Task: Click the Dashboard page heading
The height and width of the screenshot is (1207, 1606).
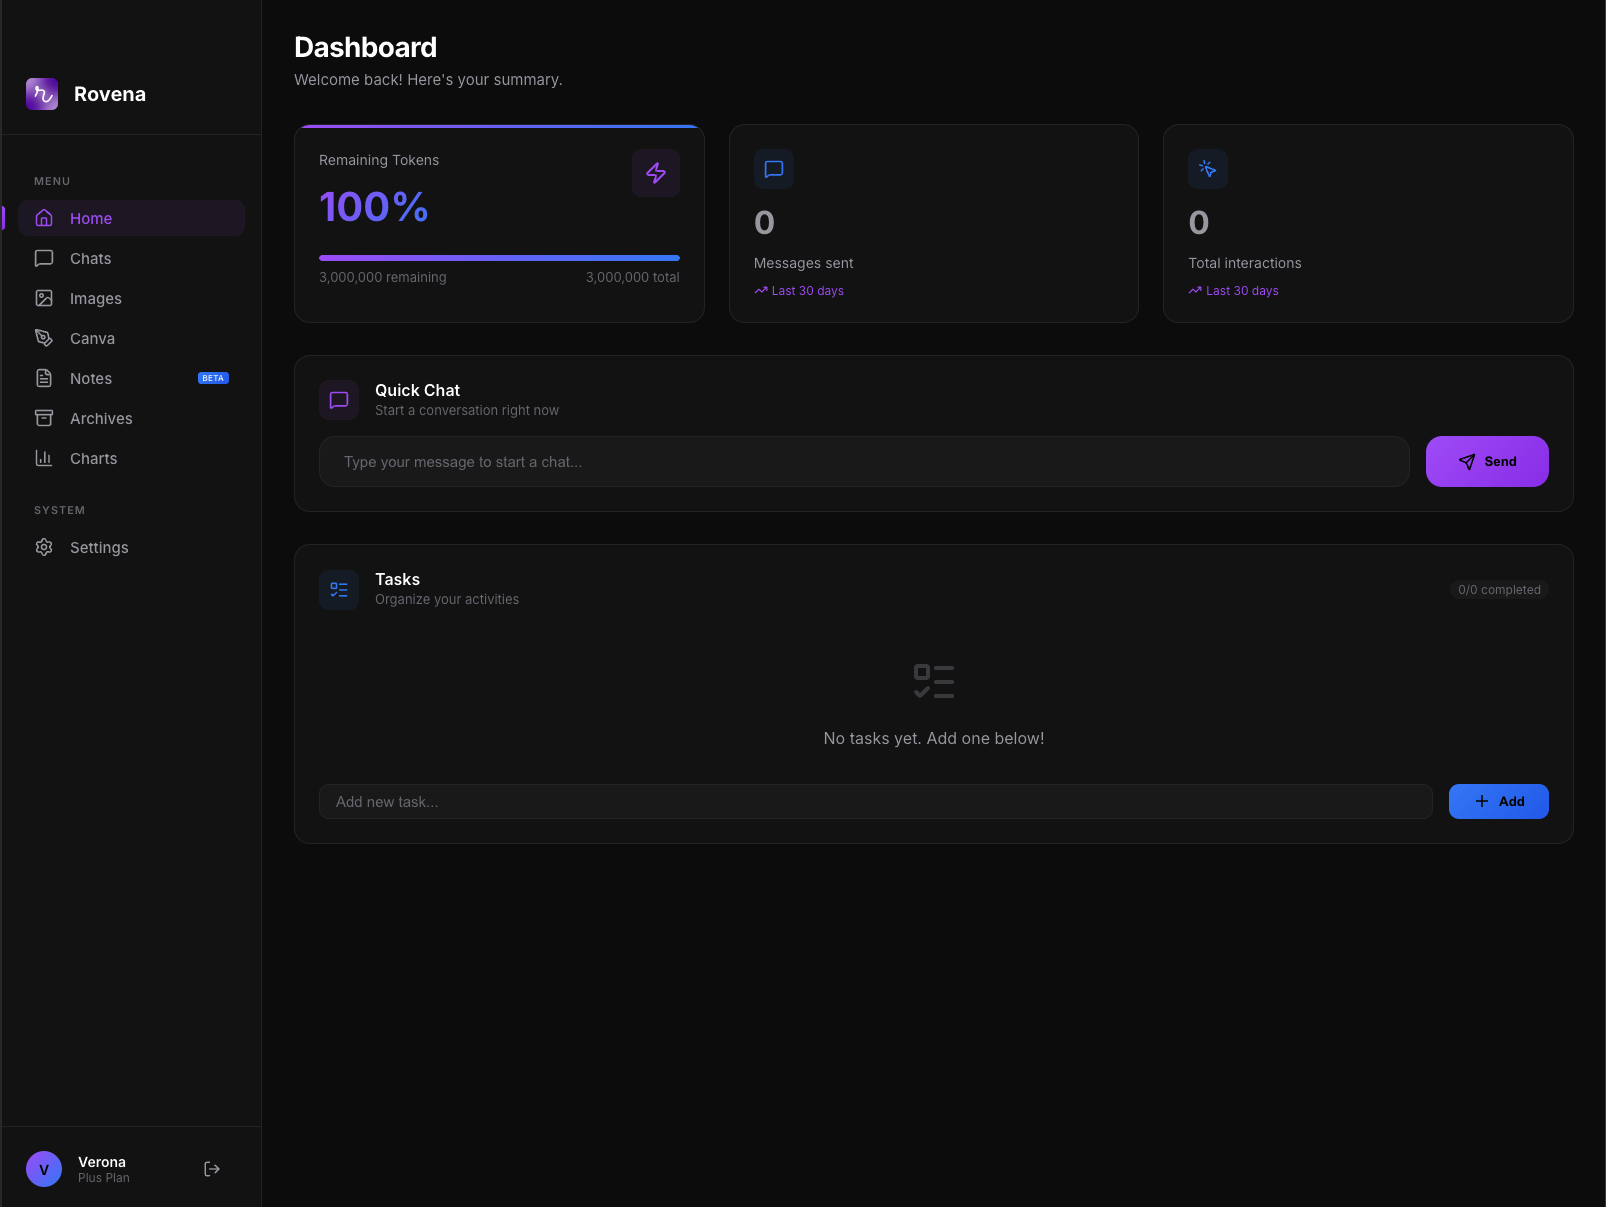Action: click(366, 47)
